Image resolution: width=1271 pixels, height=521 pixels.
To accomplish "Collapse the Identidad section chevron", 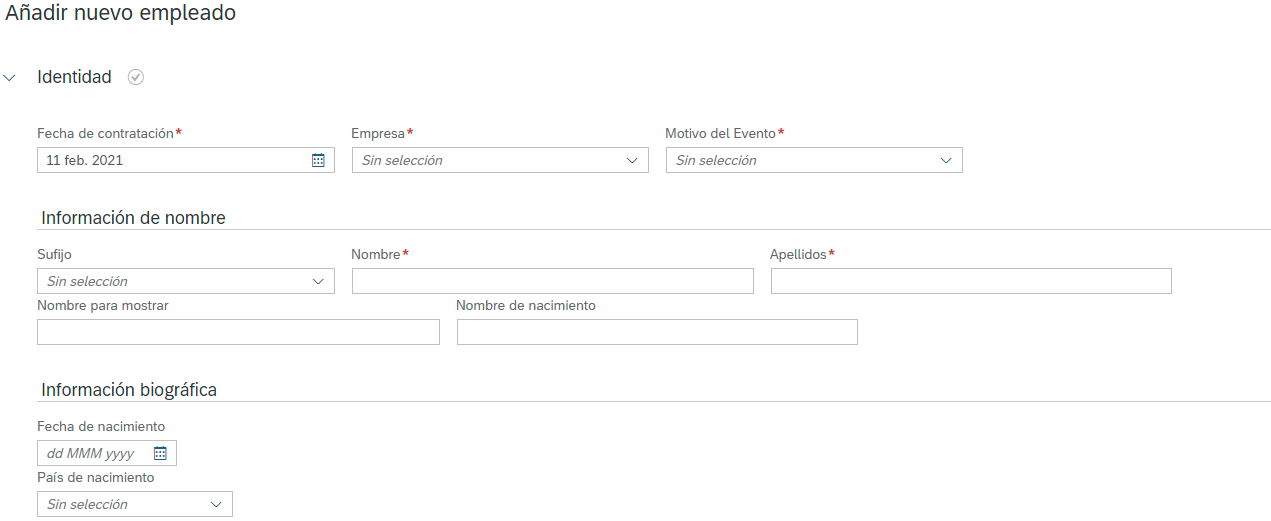I will tap(10, 77).
